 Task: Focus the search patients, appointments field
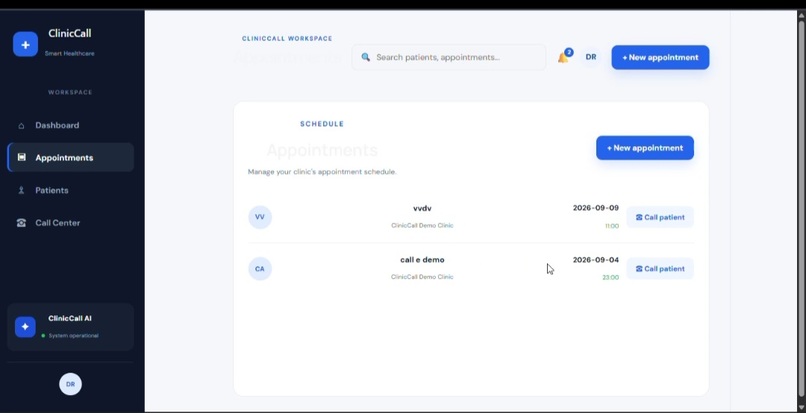pos(449,57)
